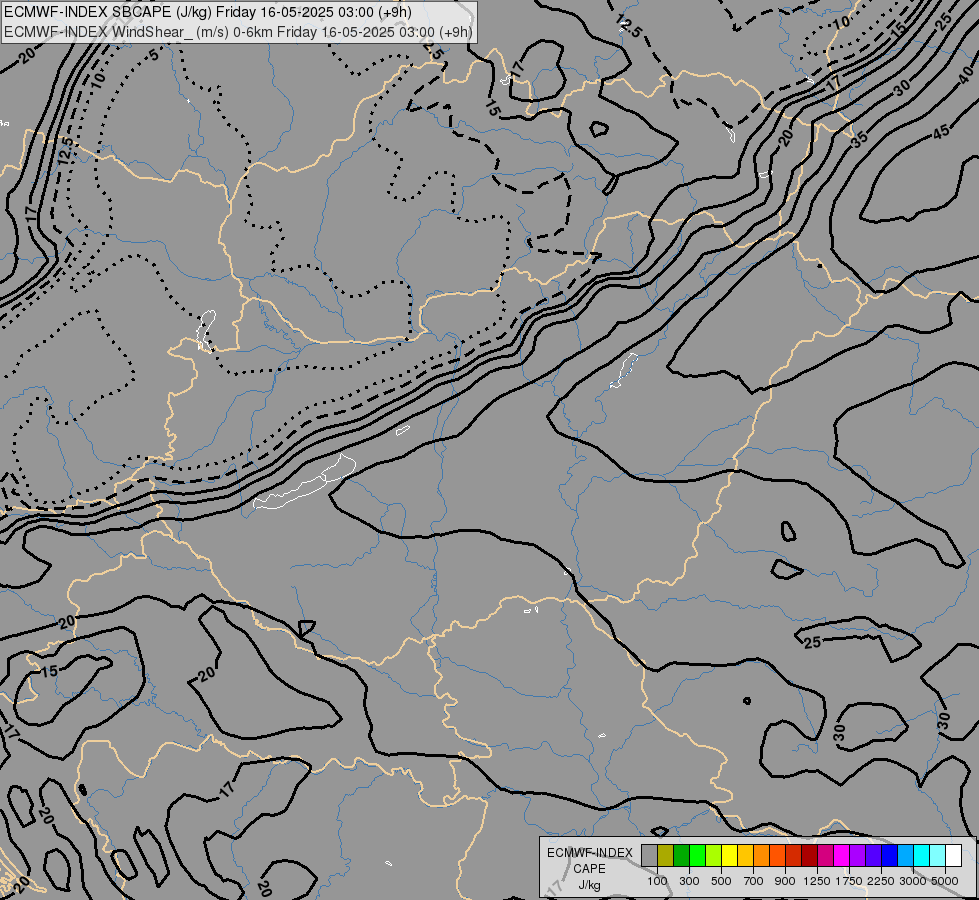
Task: Select the olive swatch in CAPE legend
Action: pos(666,855)
